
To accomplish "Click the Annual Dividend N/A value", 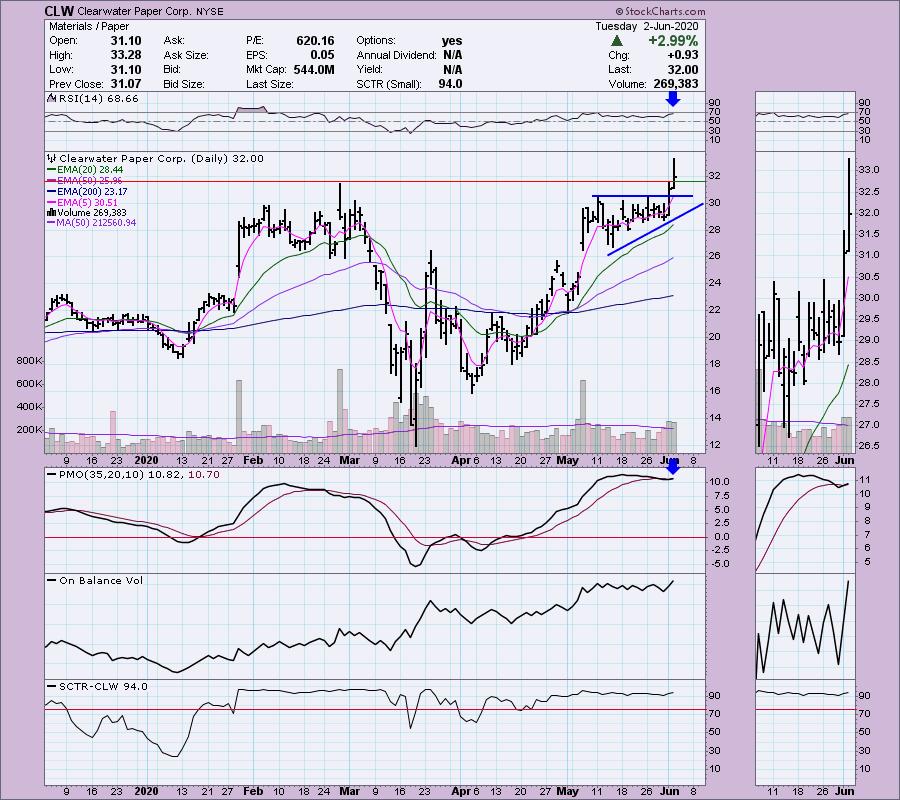I will tap(452, 55).
